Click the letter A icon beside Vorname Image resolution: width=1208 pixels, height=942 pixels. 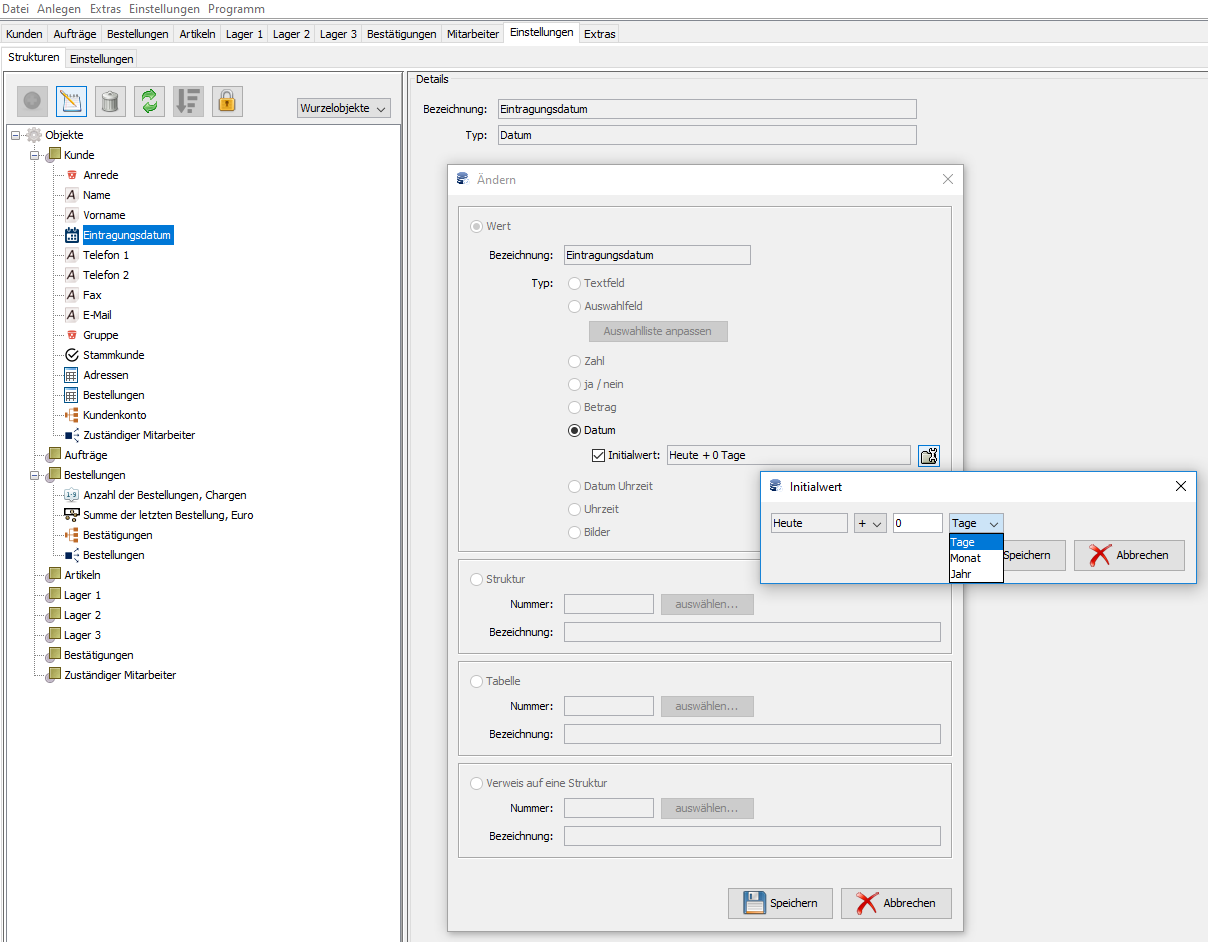click(x=72, y=215)
